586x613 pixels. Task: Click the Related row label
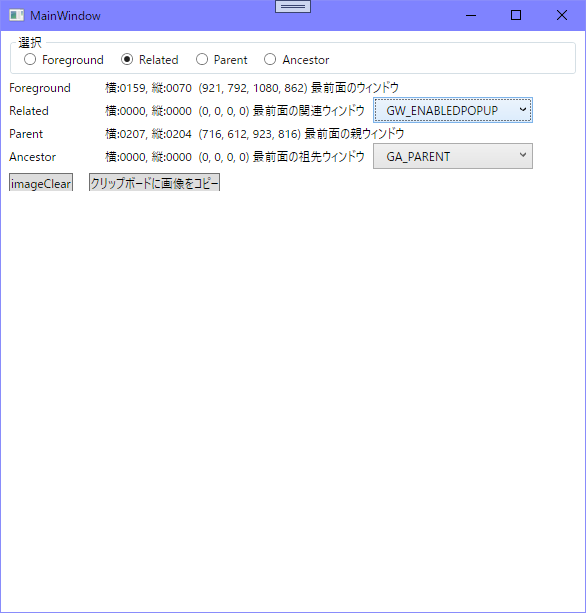point(29,111)
